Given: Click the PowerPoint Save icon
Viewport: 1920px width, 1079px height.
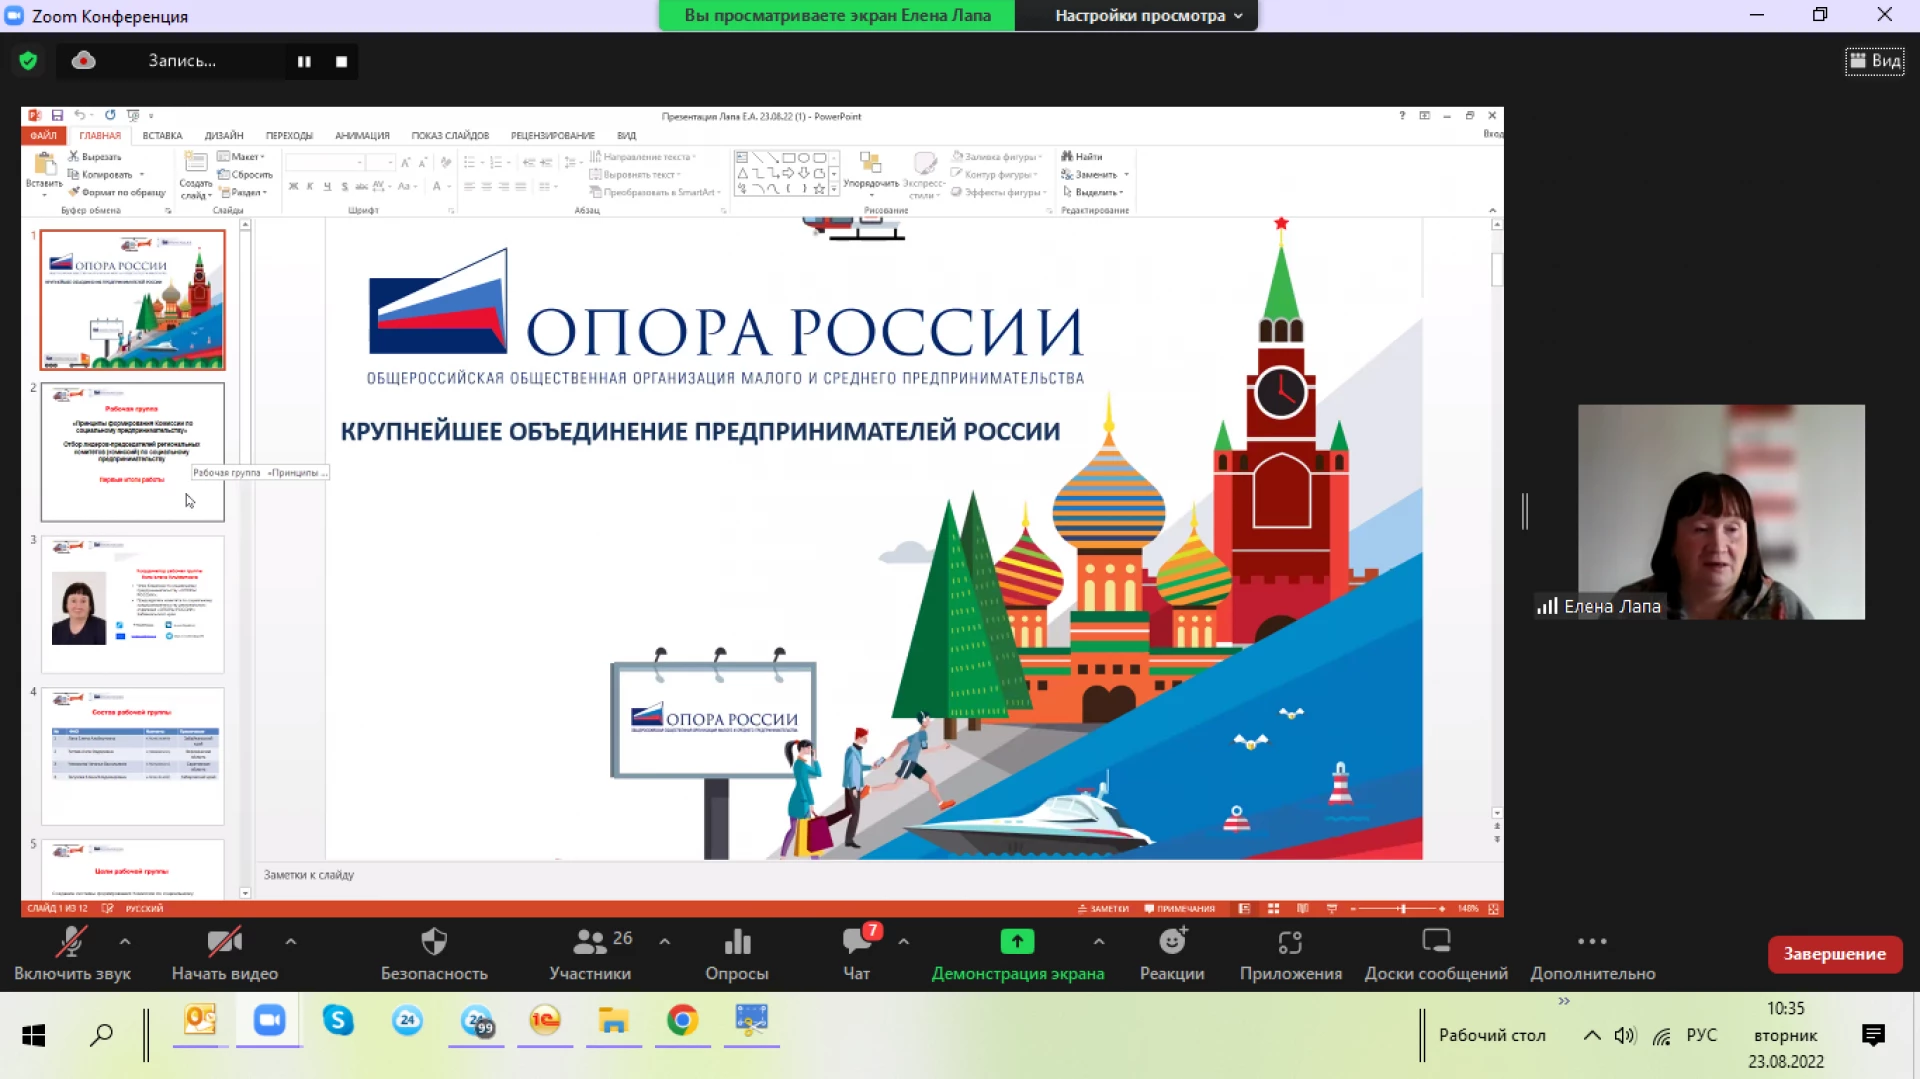Looking at the screenshot, I should pyautogui.click(x=57, y=116).
